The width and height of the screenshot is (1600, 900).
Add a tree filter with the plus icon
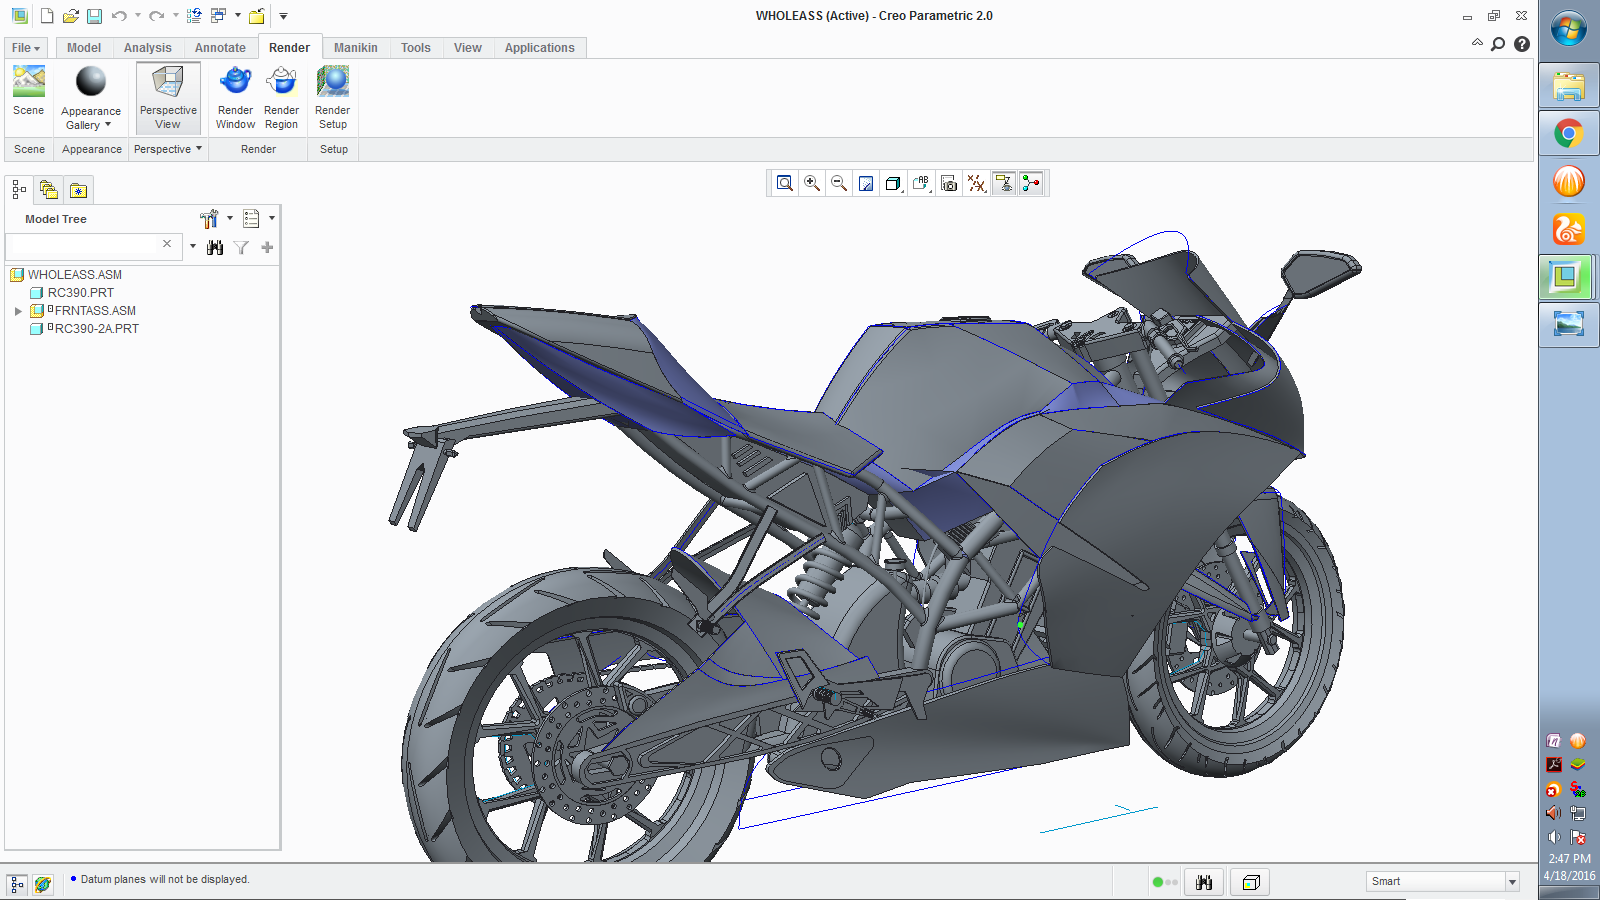click(x=267, y=247)
